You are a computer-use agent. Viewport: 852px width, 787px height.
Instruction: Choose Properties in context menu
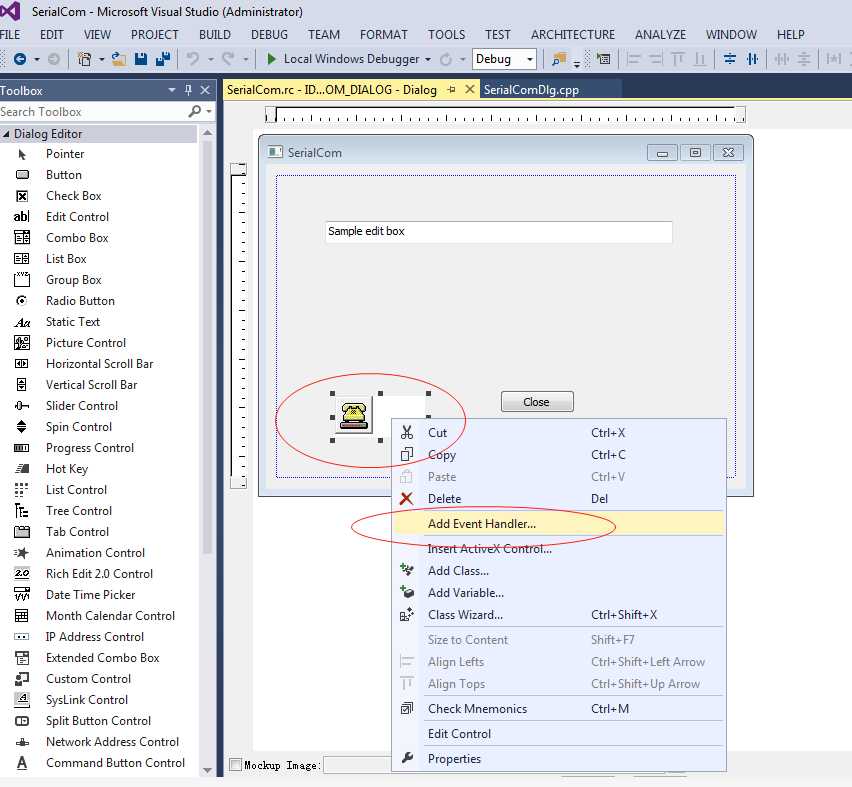(x=559, y=759)
